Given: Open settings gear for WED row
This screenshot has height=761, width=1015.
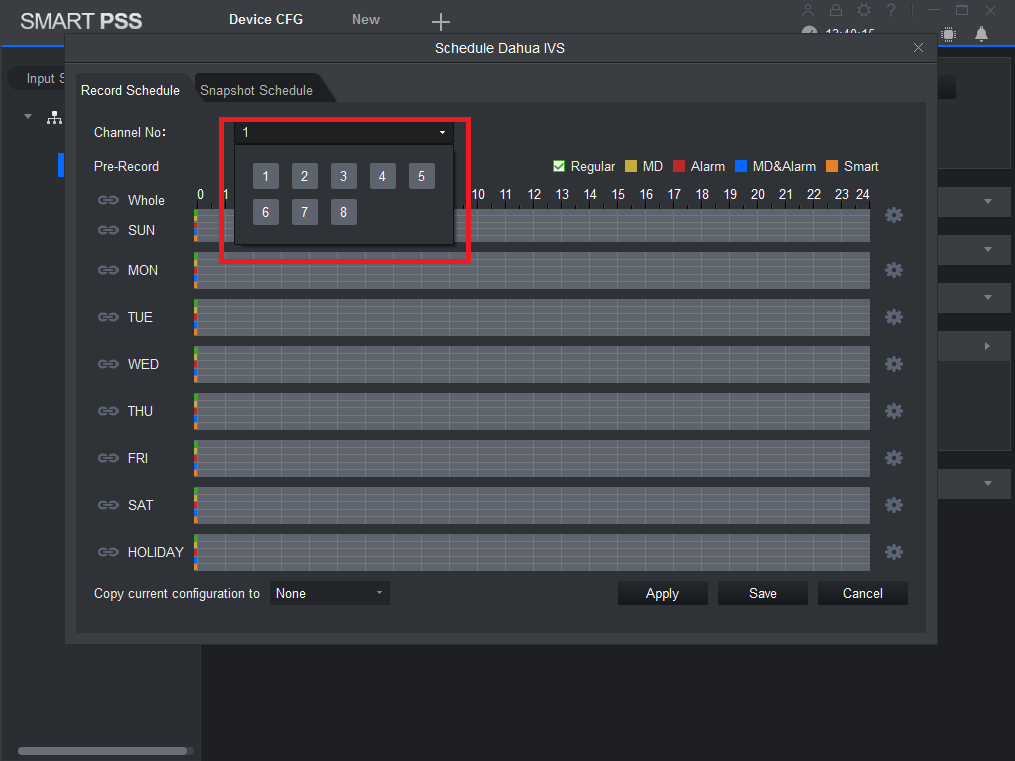Looking at the screenshot, I should tap(893, 364).
